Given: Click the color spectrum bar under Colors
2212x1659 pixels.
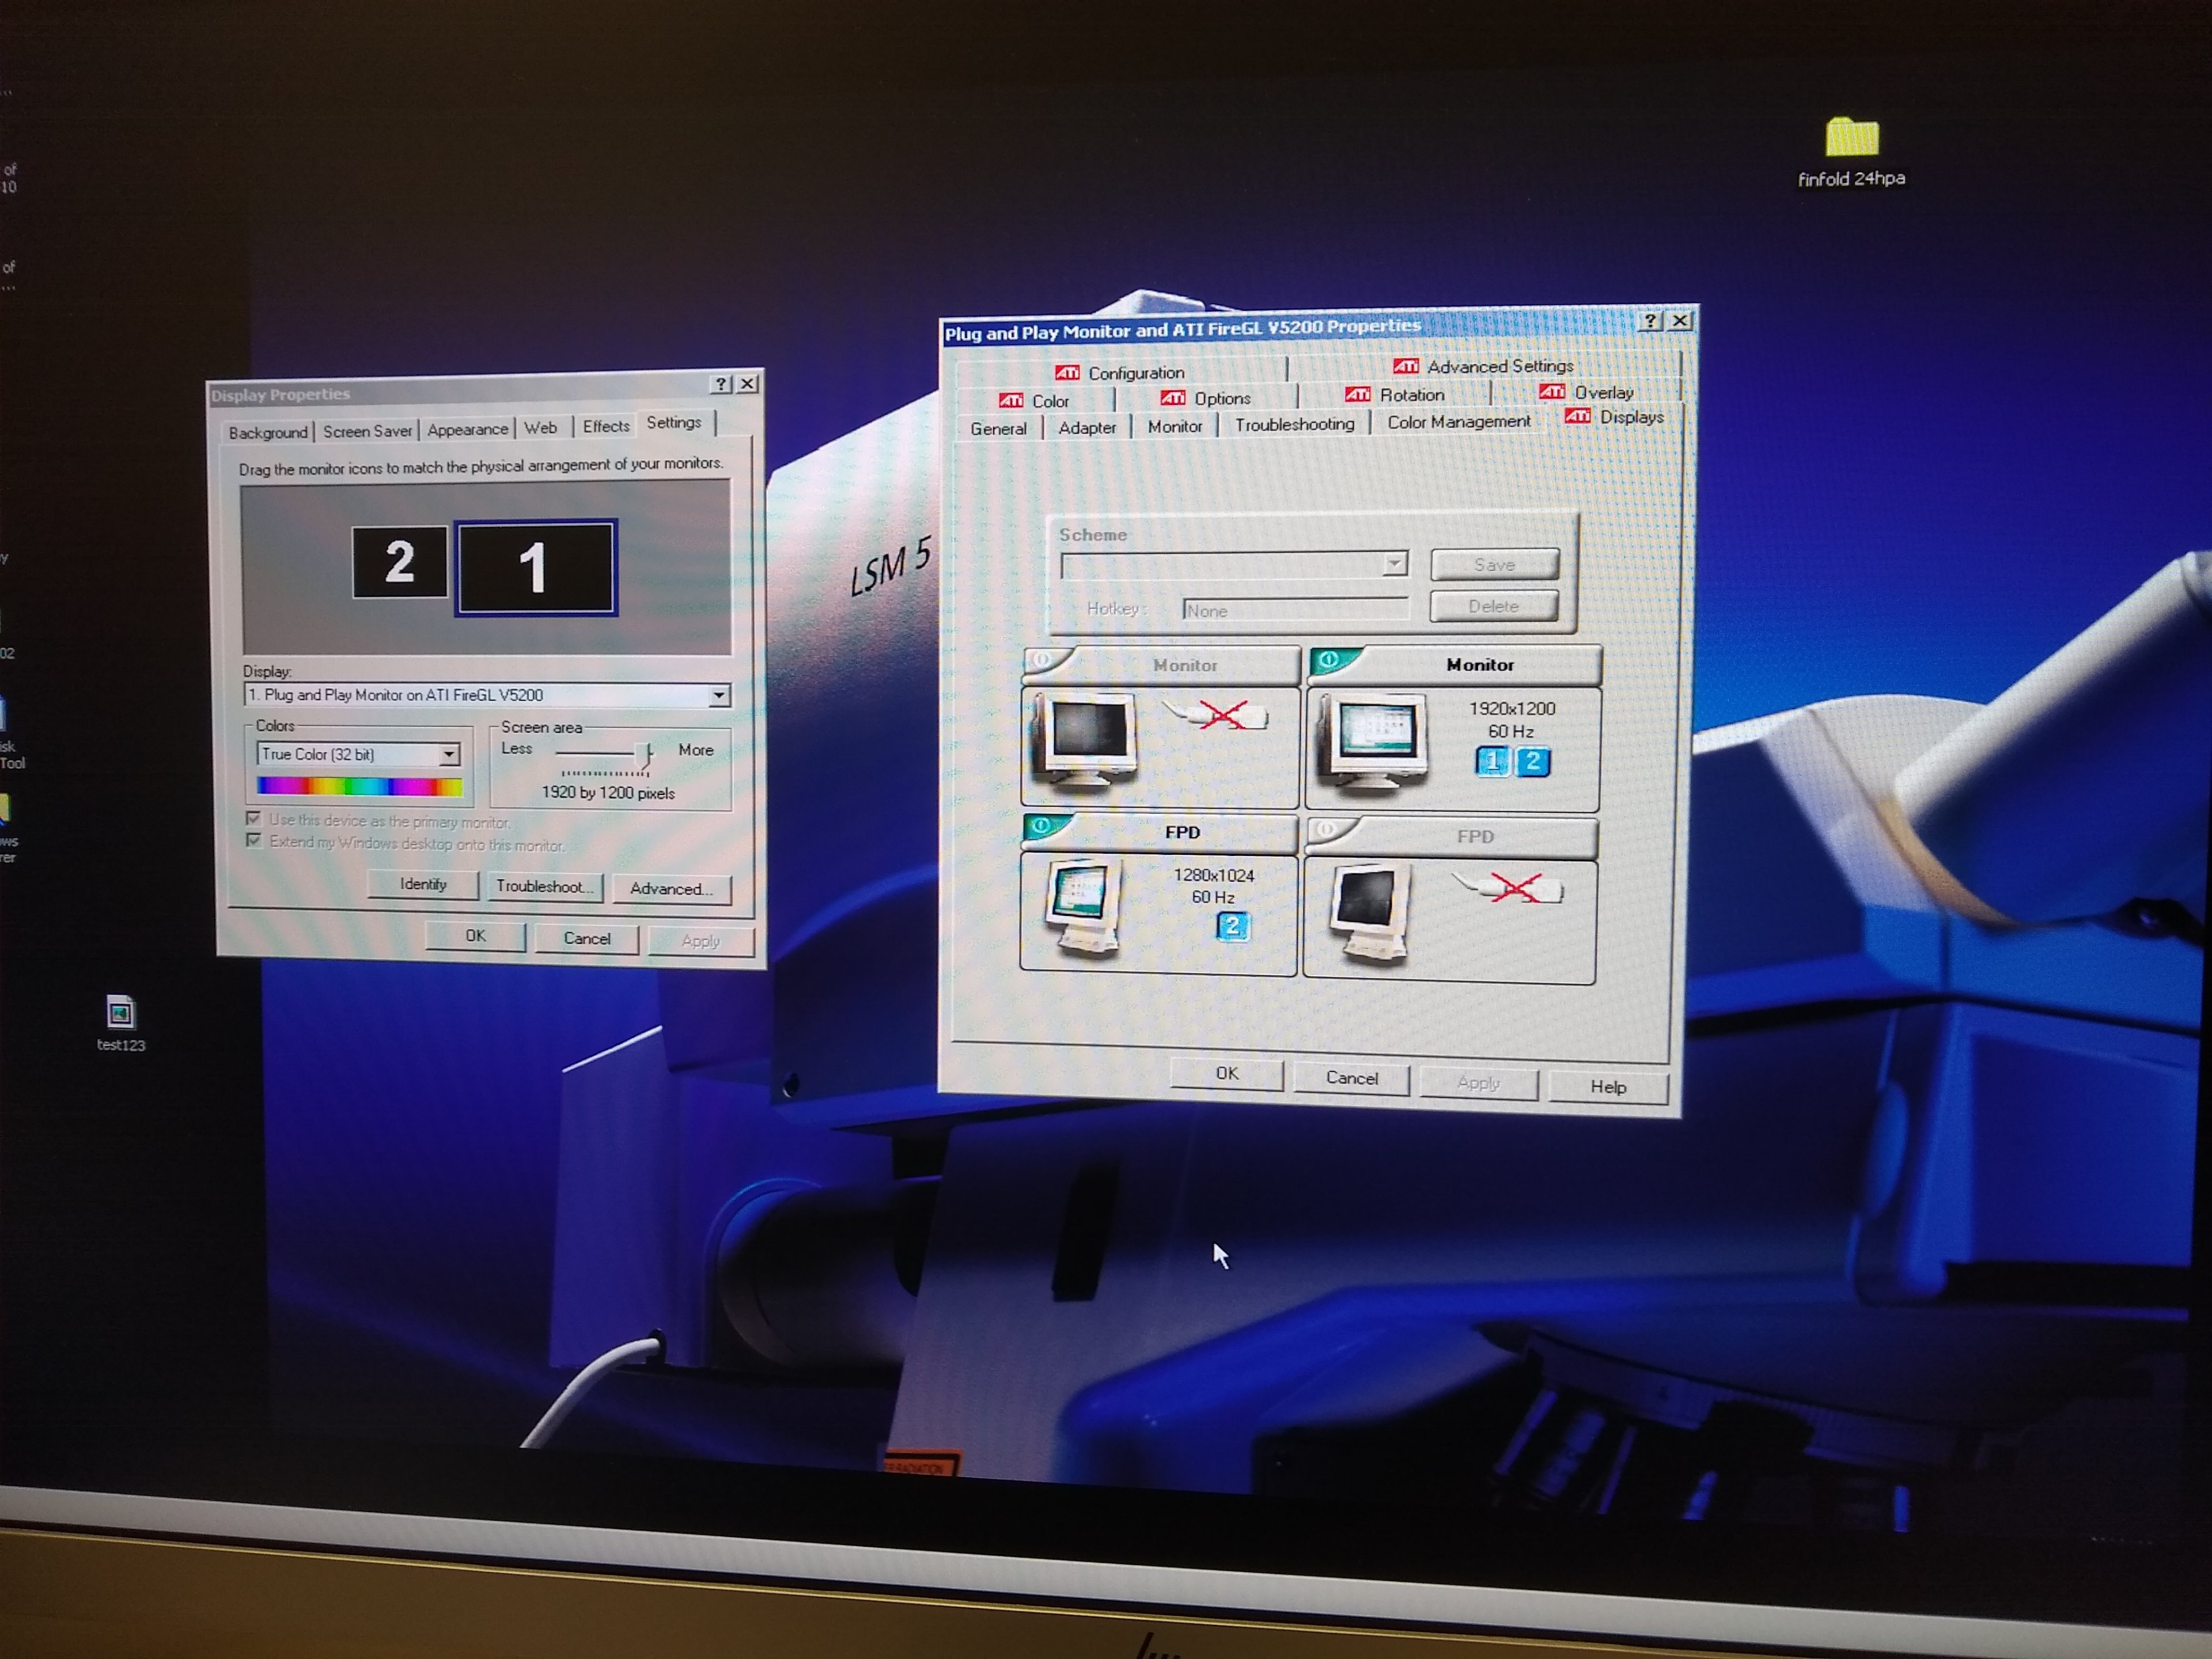Looking at the screenshot, I should (x=359, y=787).
